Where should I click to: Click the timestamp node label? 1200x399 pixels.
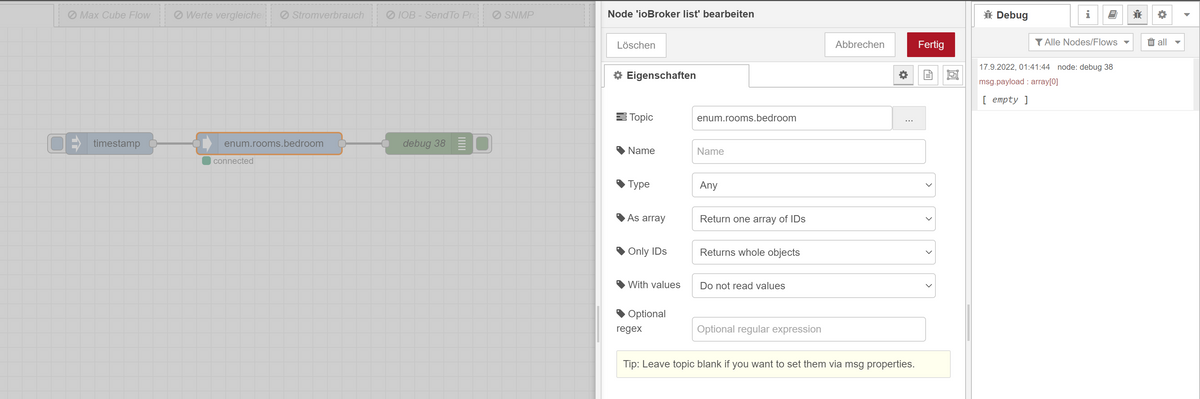click(x=117, y=144)
